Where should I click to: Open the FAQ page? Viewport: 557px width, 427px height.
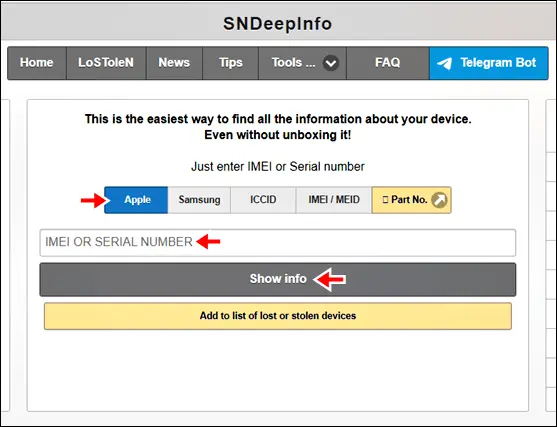click(388, 63)
